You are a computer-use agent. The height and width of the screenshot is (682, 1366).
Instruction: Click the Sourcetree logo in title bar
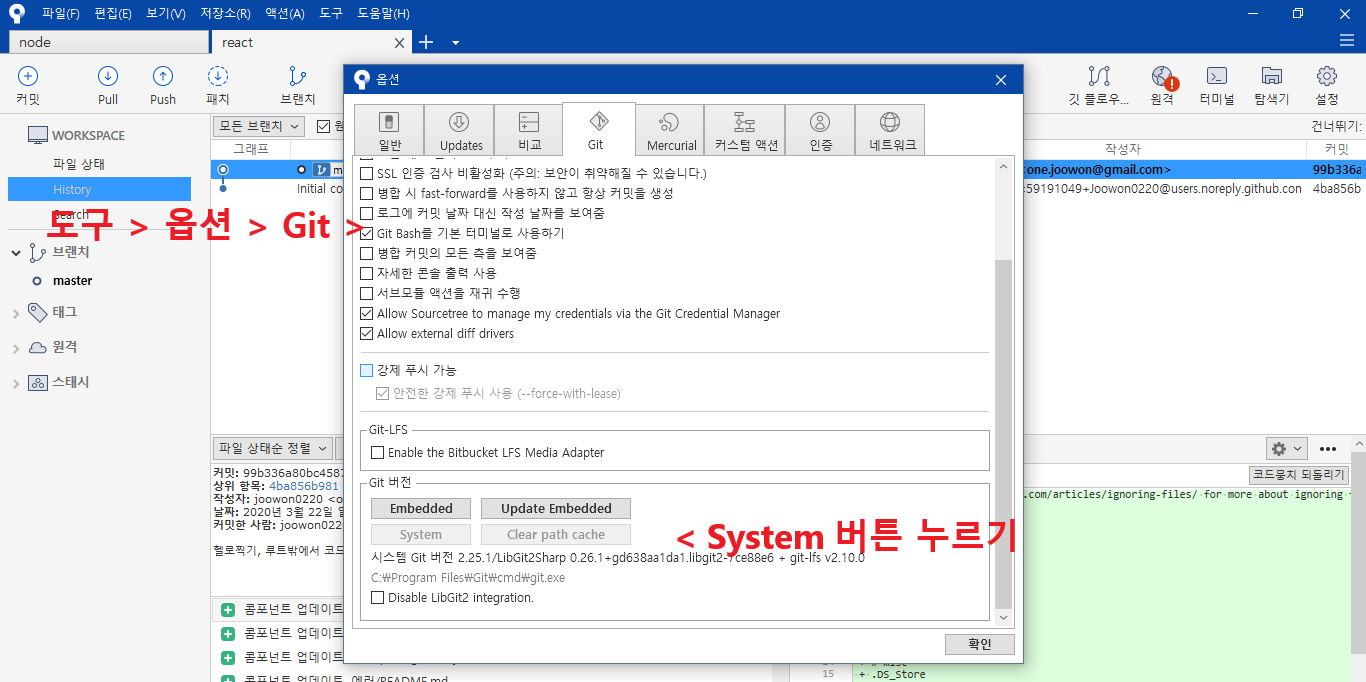[x=16, y=13]
